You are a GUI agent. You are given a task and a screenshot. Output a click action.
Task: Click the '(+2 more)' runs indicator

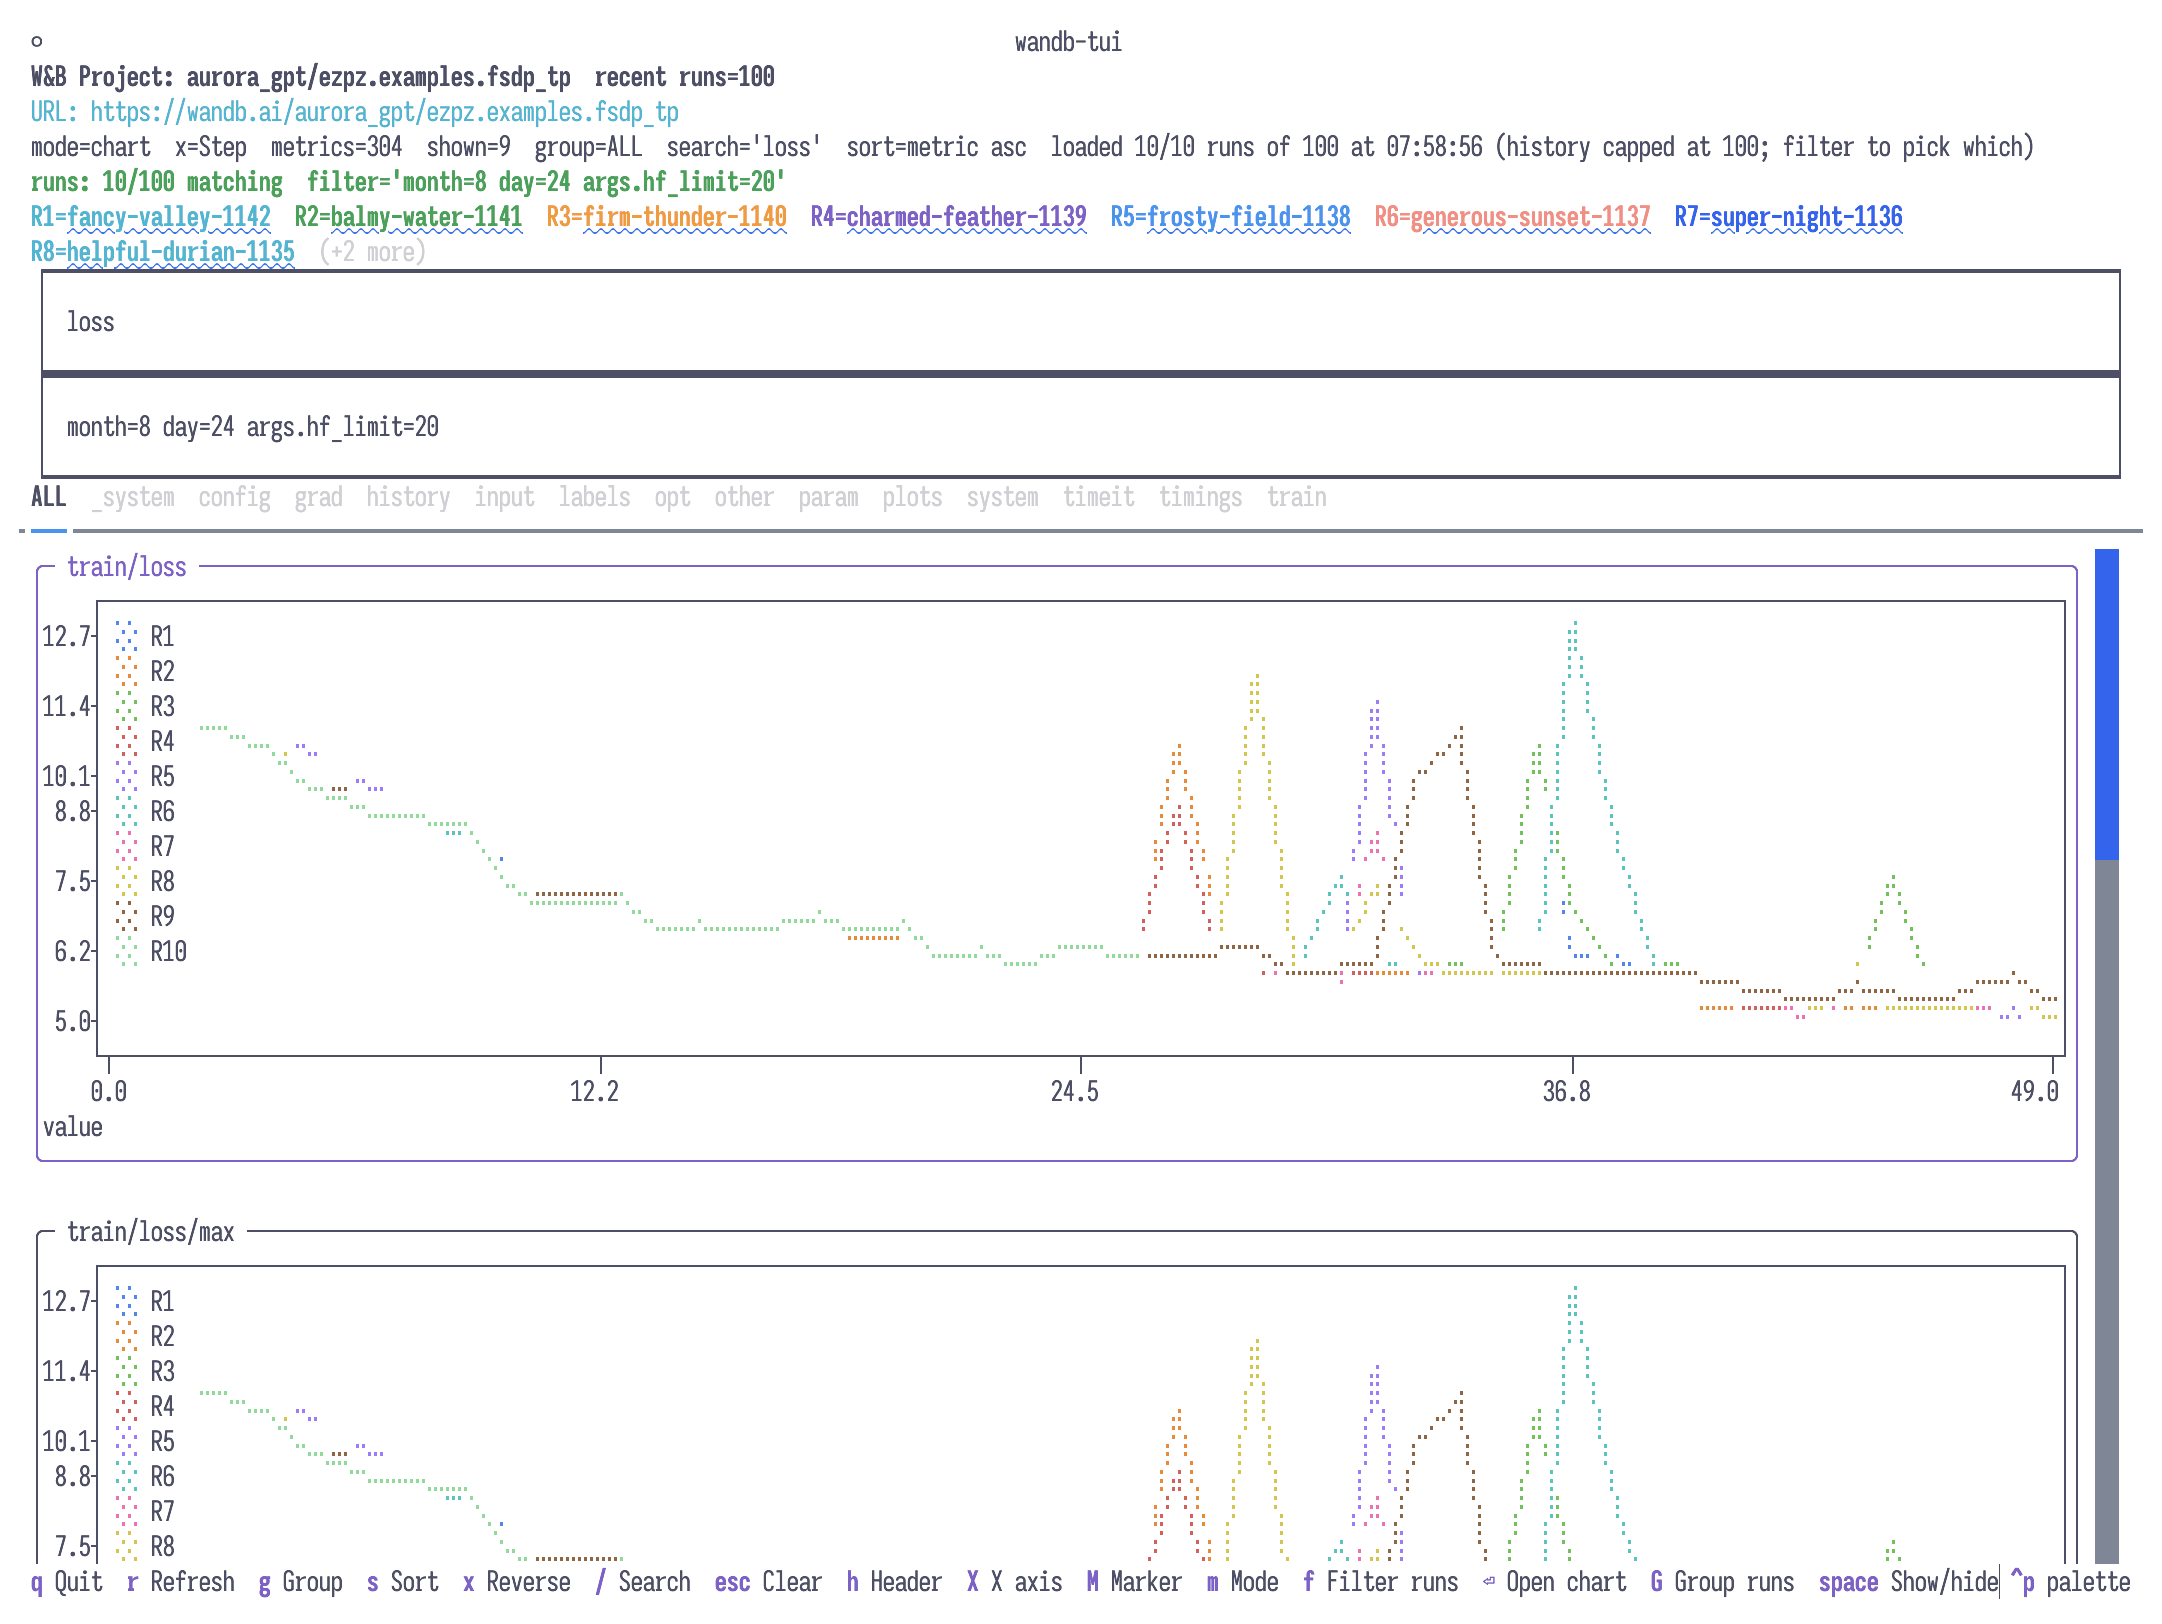coord(373,252)
